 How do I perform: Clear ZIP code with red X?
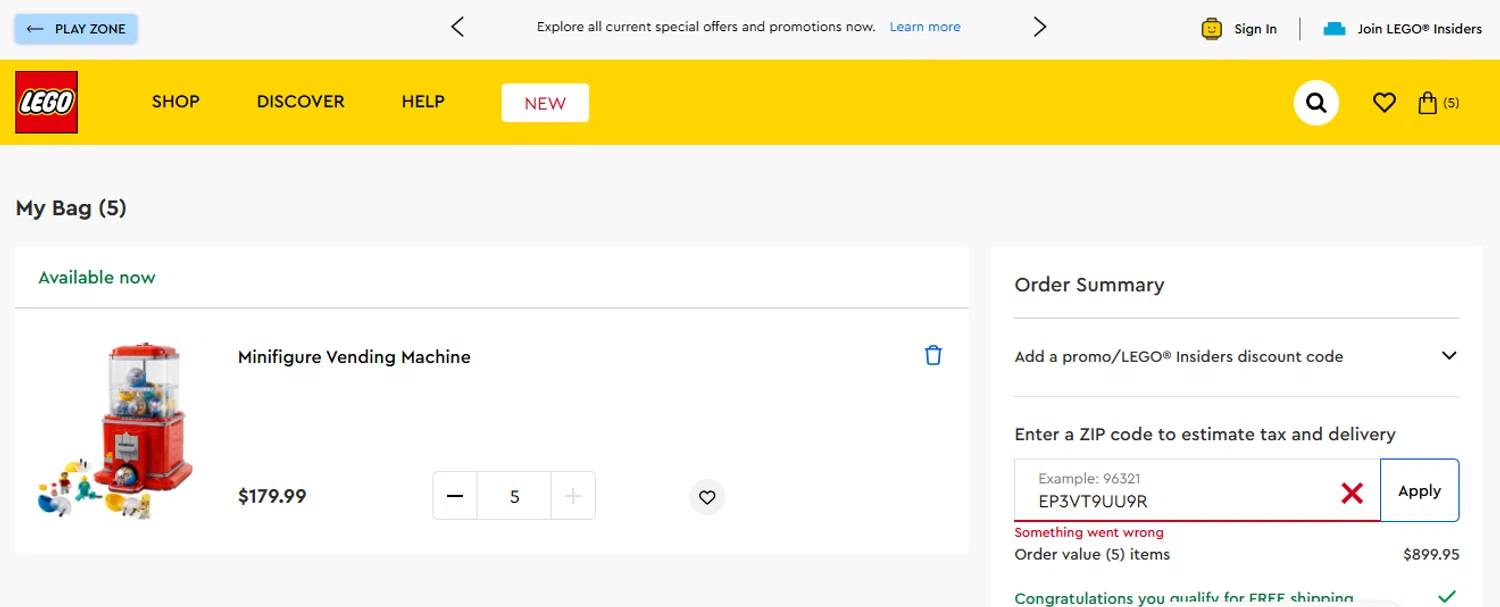(x=1352, y=492)
